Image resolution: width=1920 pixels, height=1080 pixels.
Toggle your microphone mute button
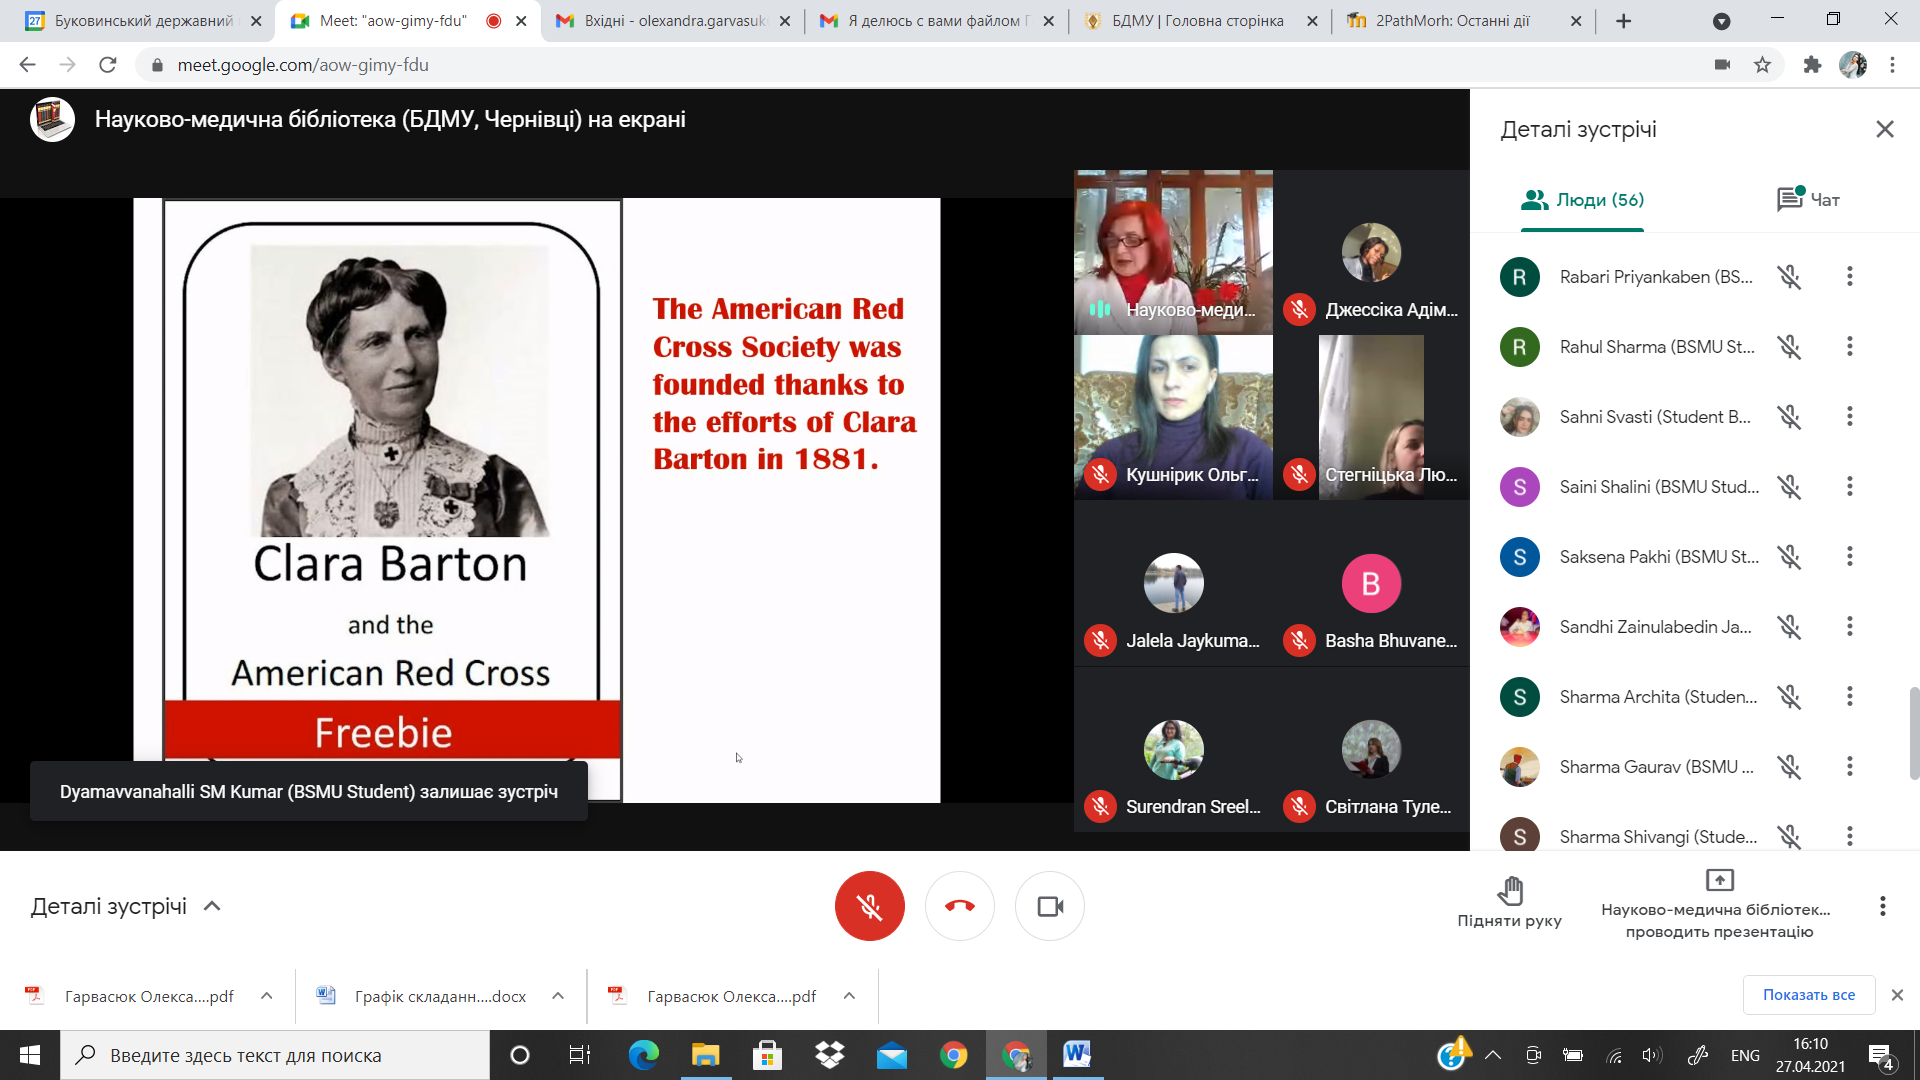pyautogui.click(x=869, y=906)
